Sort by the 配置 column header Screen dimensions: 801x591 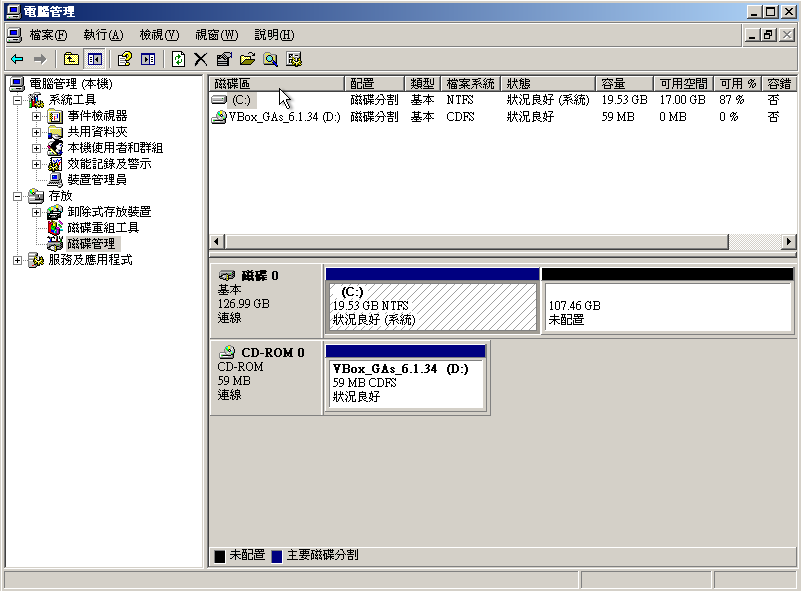pyautogui.click(x=374, y=84)
